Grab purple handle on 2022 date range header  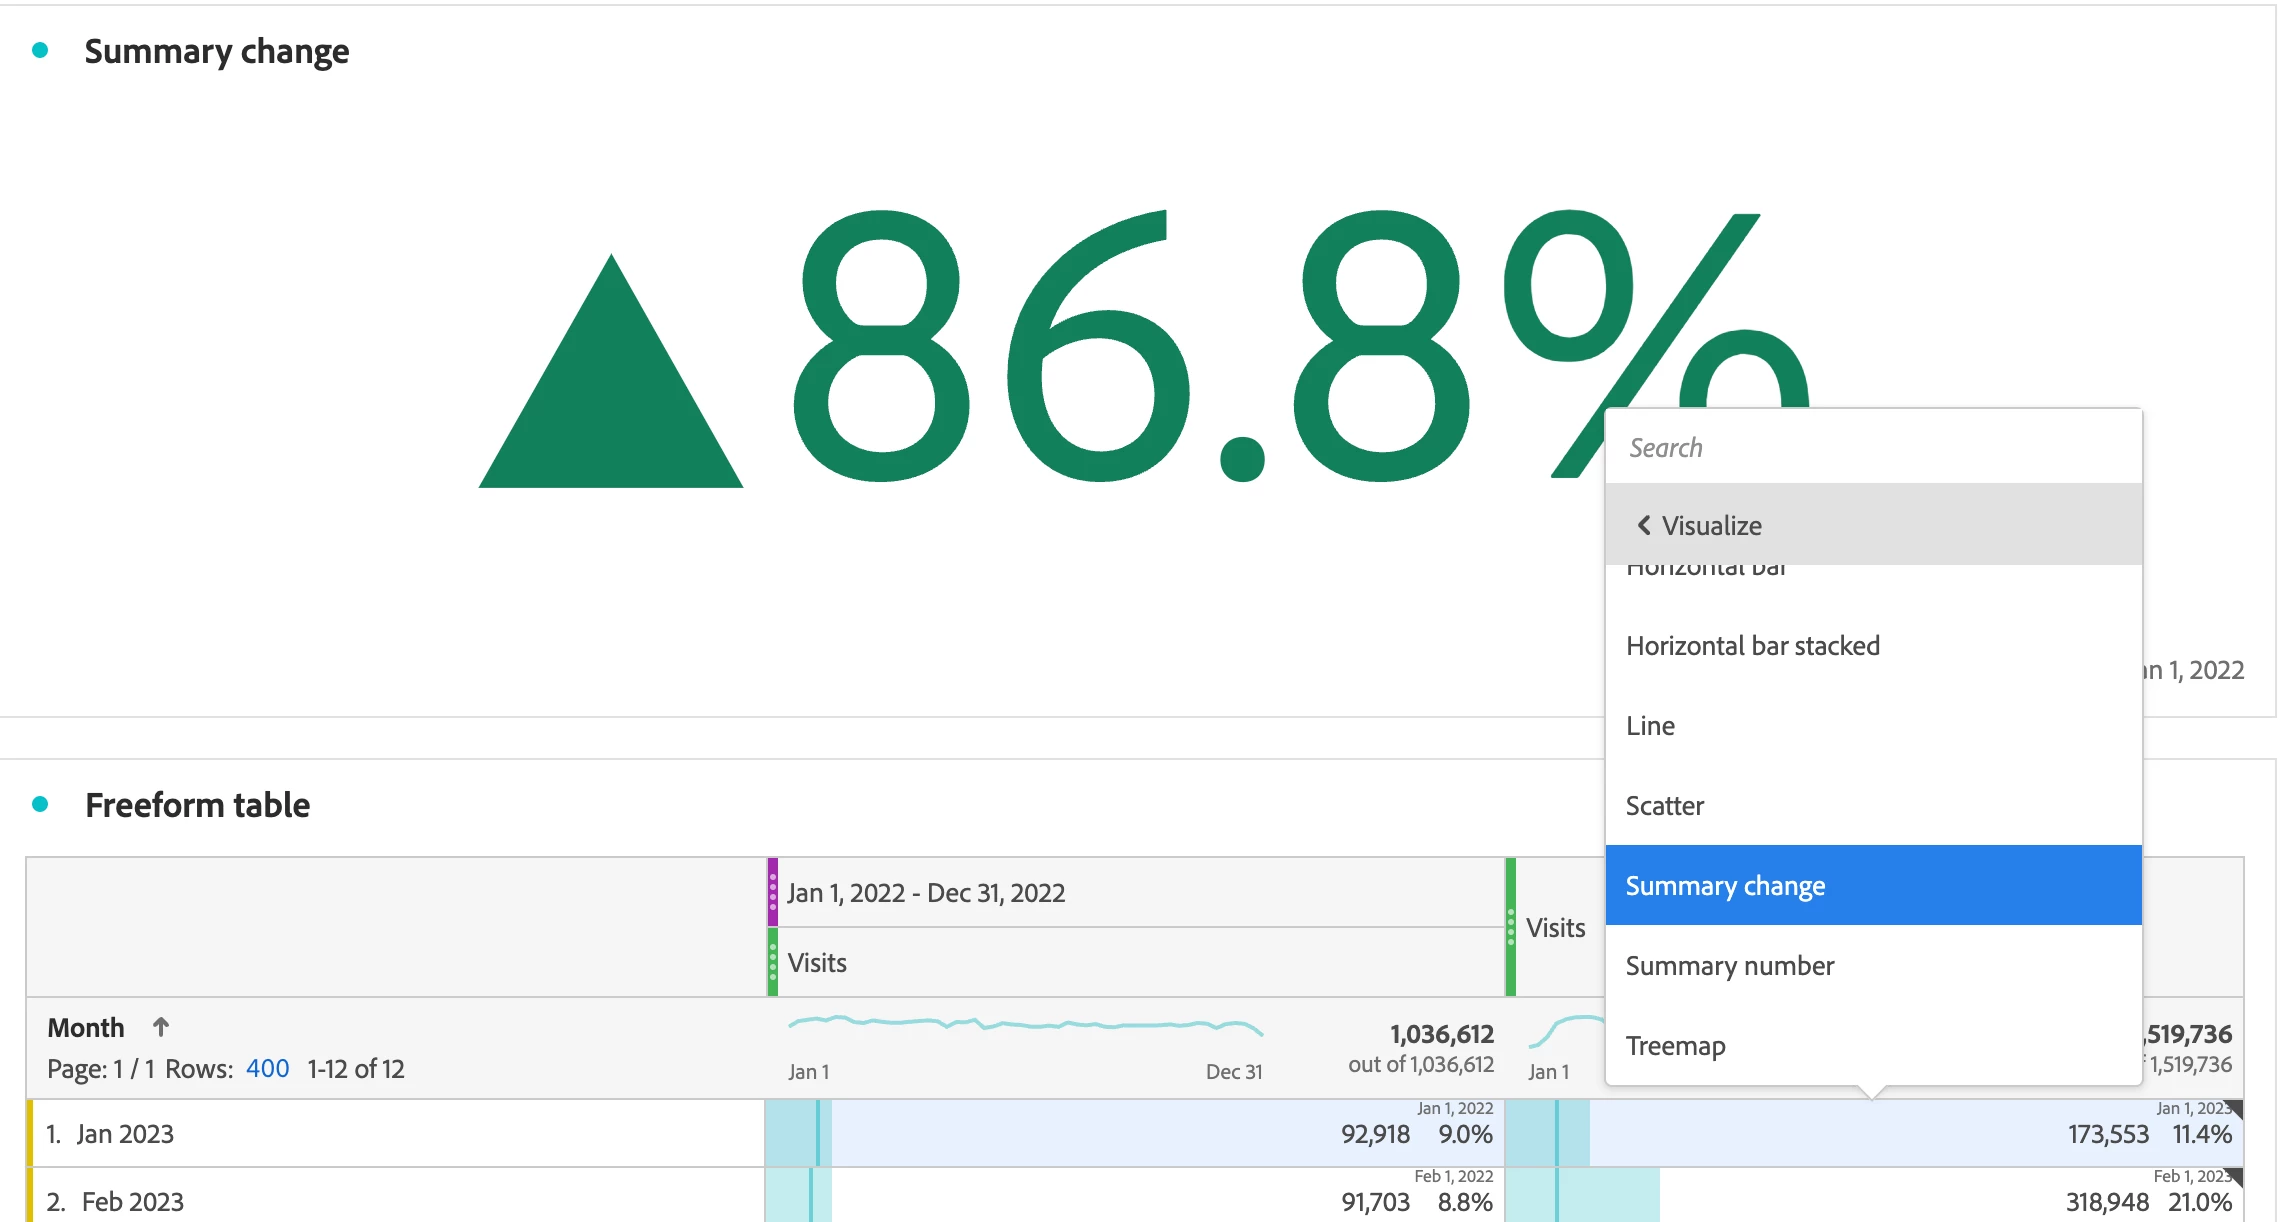tap(772, 892)
